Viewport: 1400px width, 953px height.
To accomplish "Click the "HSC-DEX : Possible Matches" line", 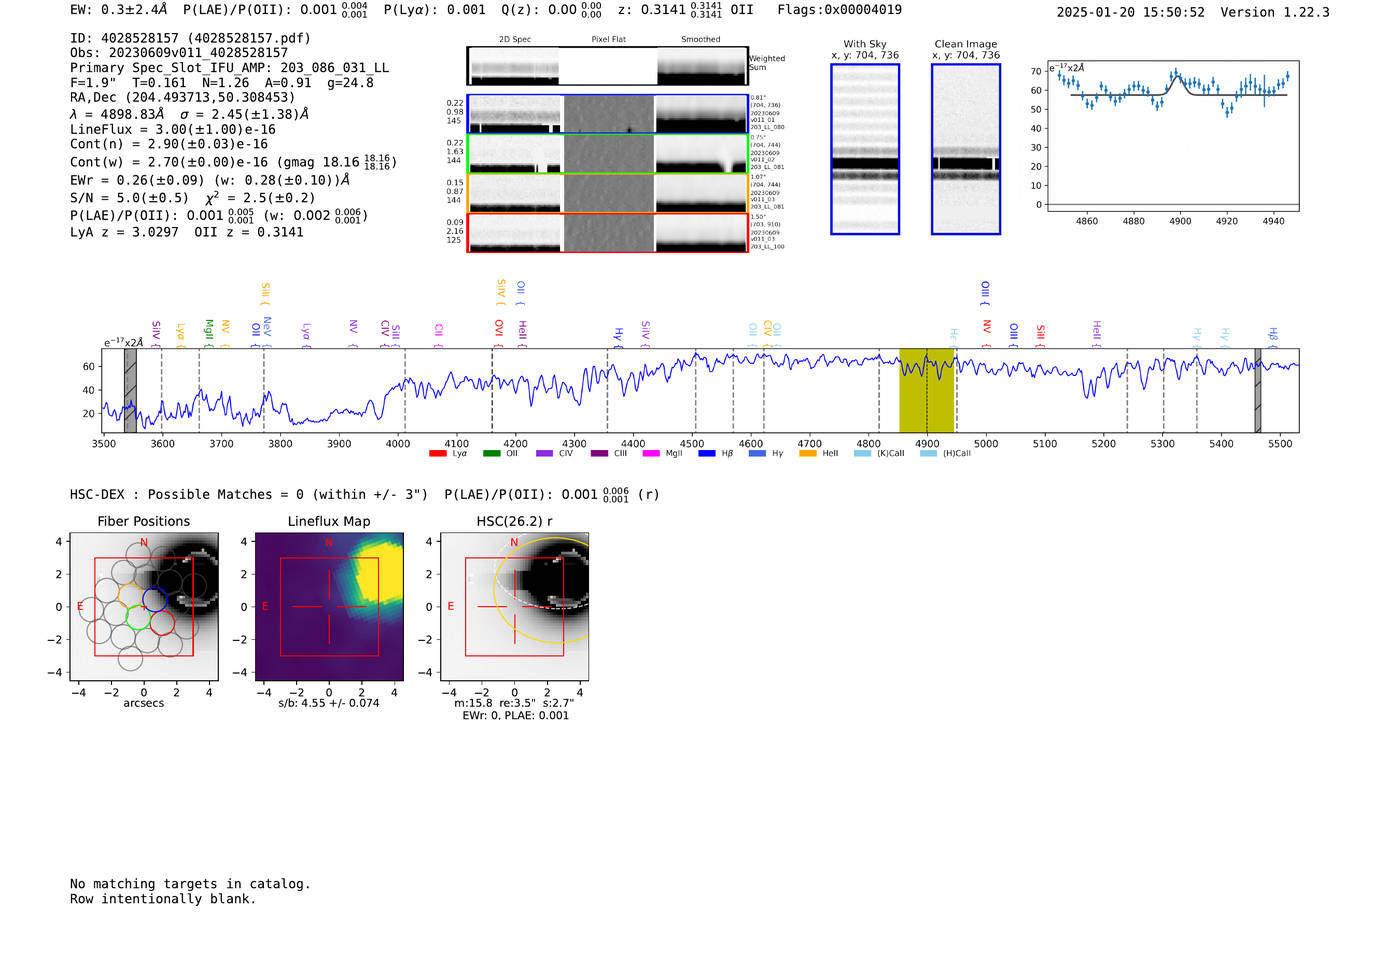I will point(365,495).
